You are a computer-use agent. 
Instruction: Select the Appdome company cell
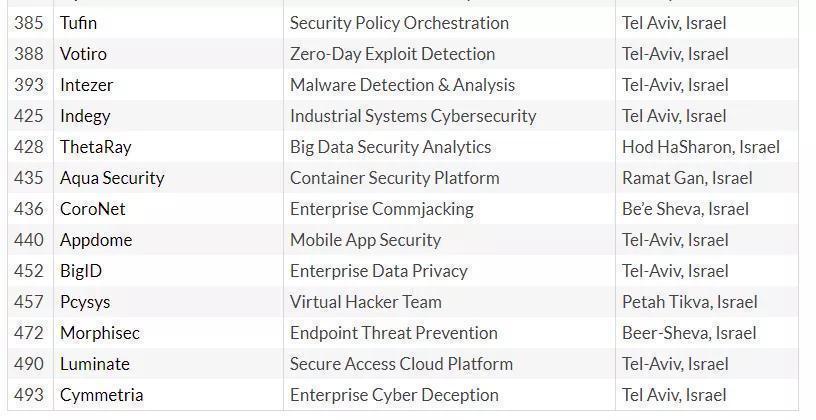click(96, 240)
